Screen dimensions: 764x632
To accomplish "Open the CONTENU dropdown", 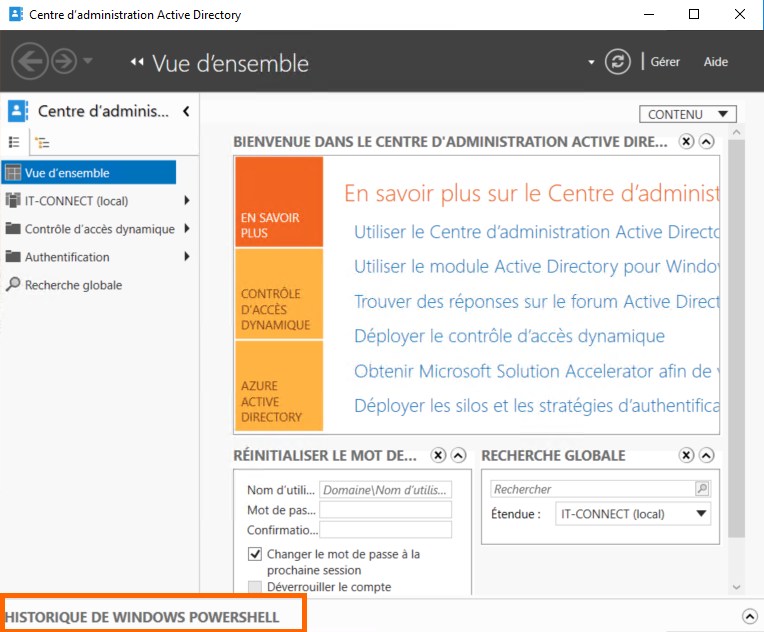I will (x=688, y=115).
